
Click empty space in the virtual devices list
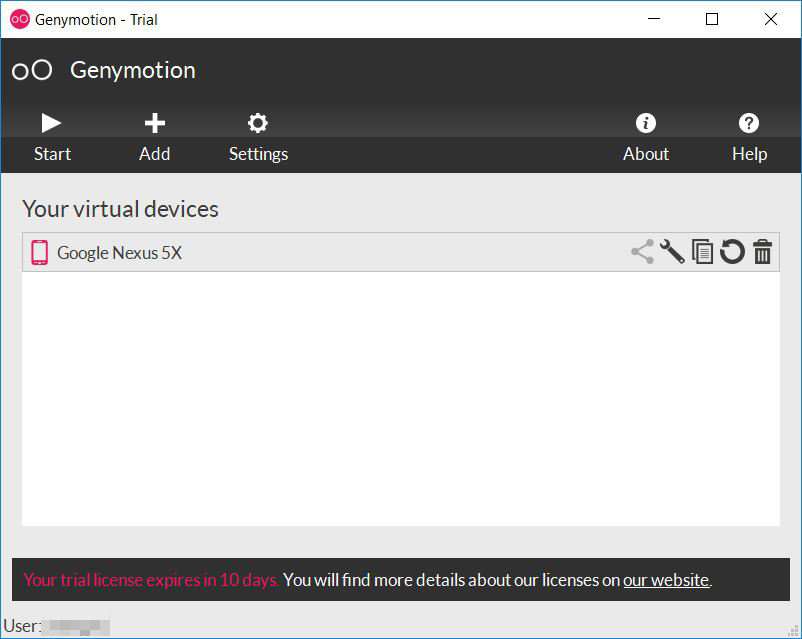pyautogui.click(x=400, y=400)
